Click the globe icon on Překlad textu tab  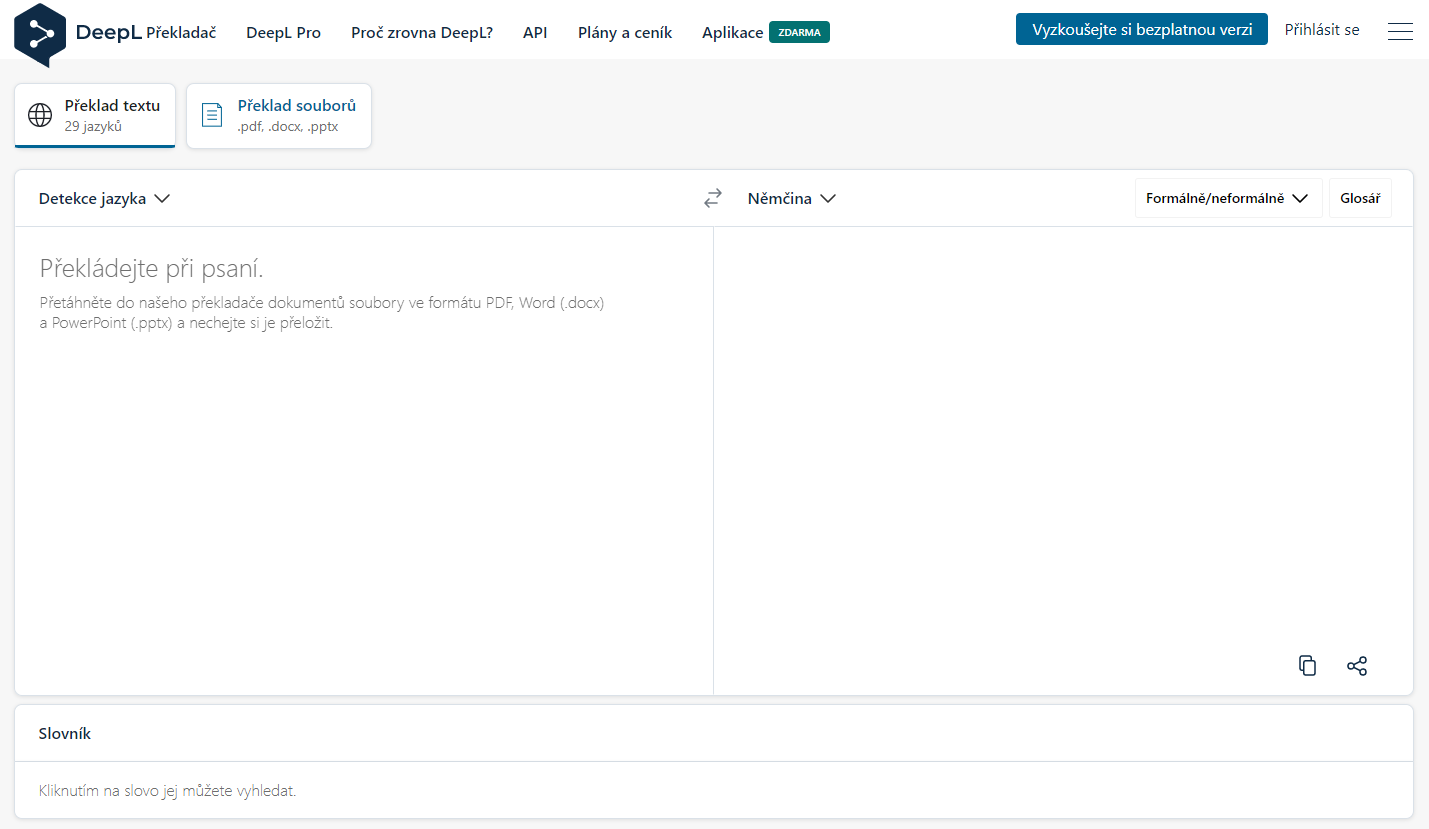tap(40, 115)
